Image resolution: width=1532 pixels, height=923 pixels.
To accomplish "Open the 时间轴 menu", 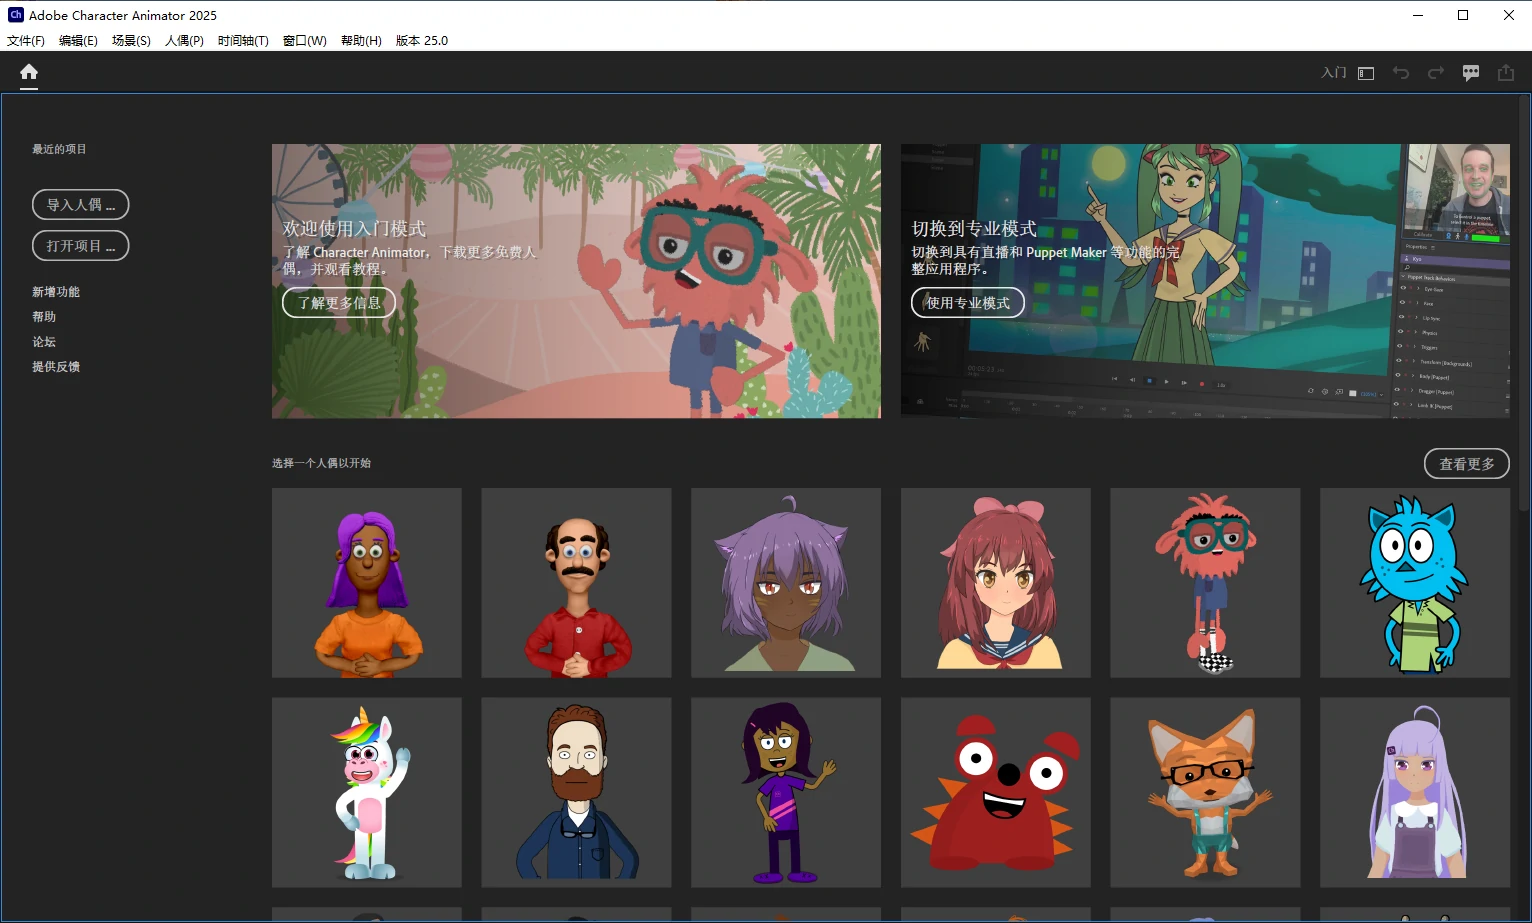I will click(x=243, y=40).
